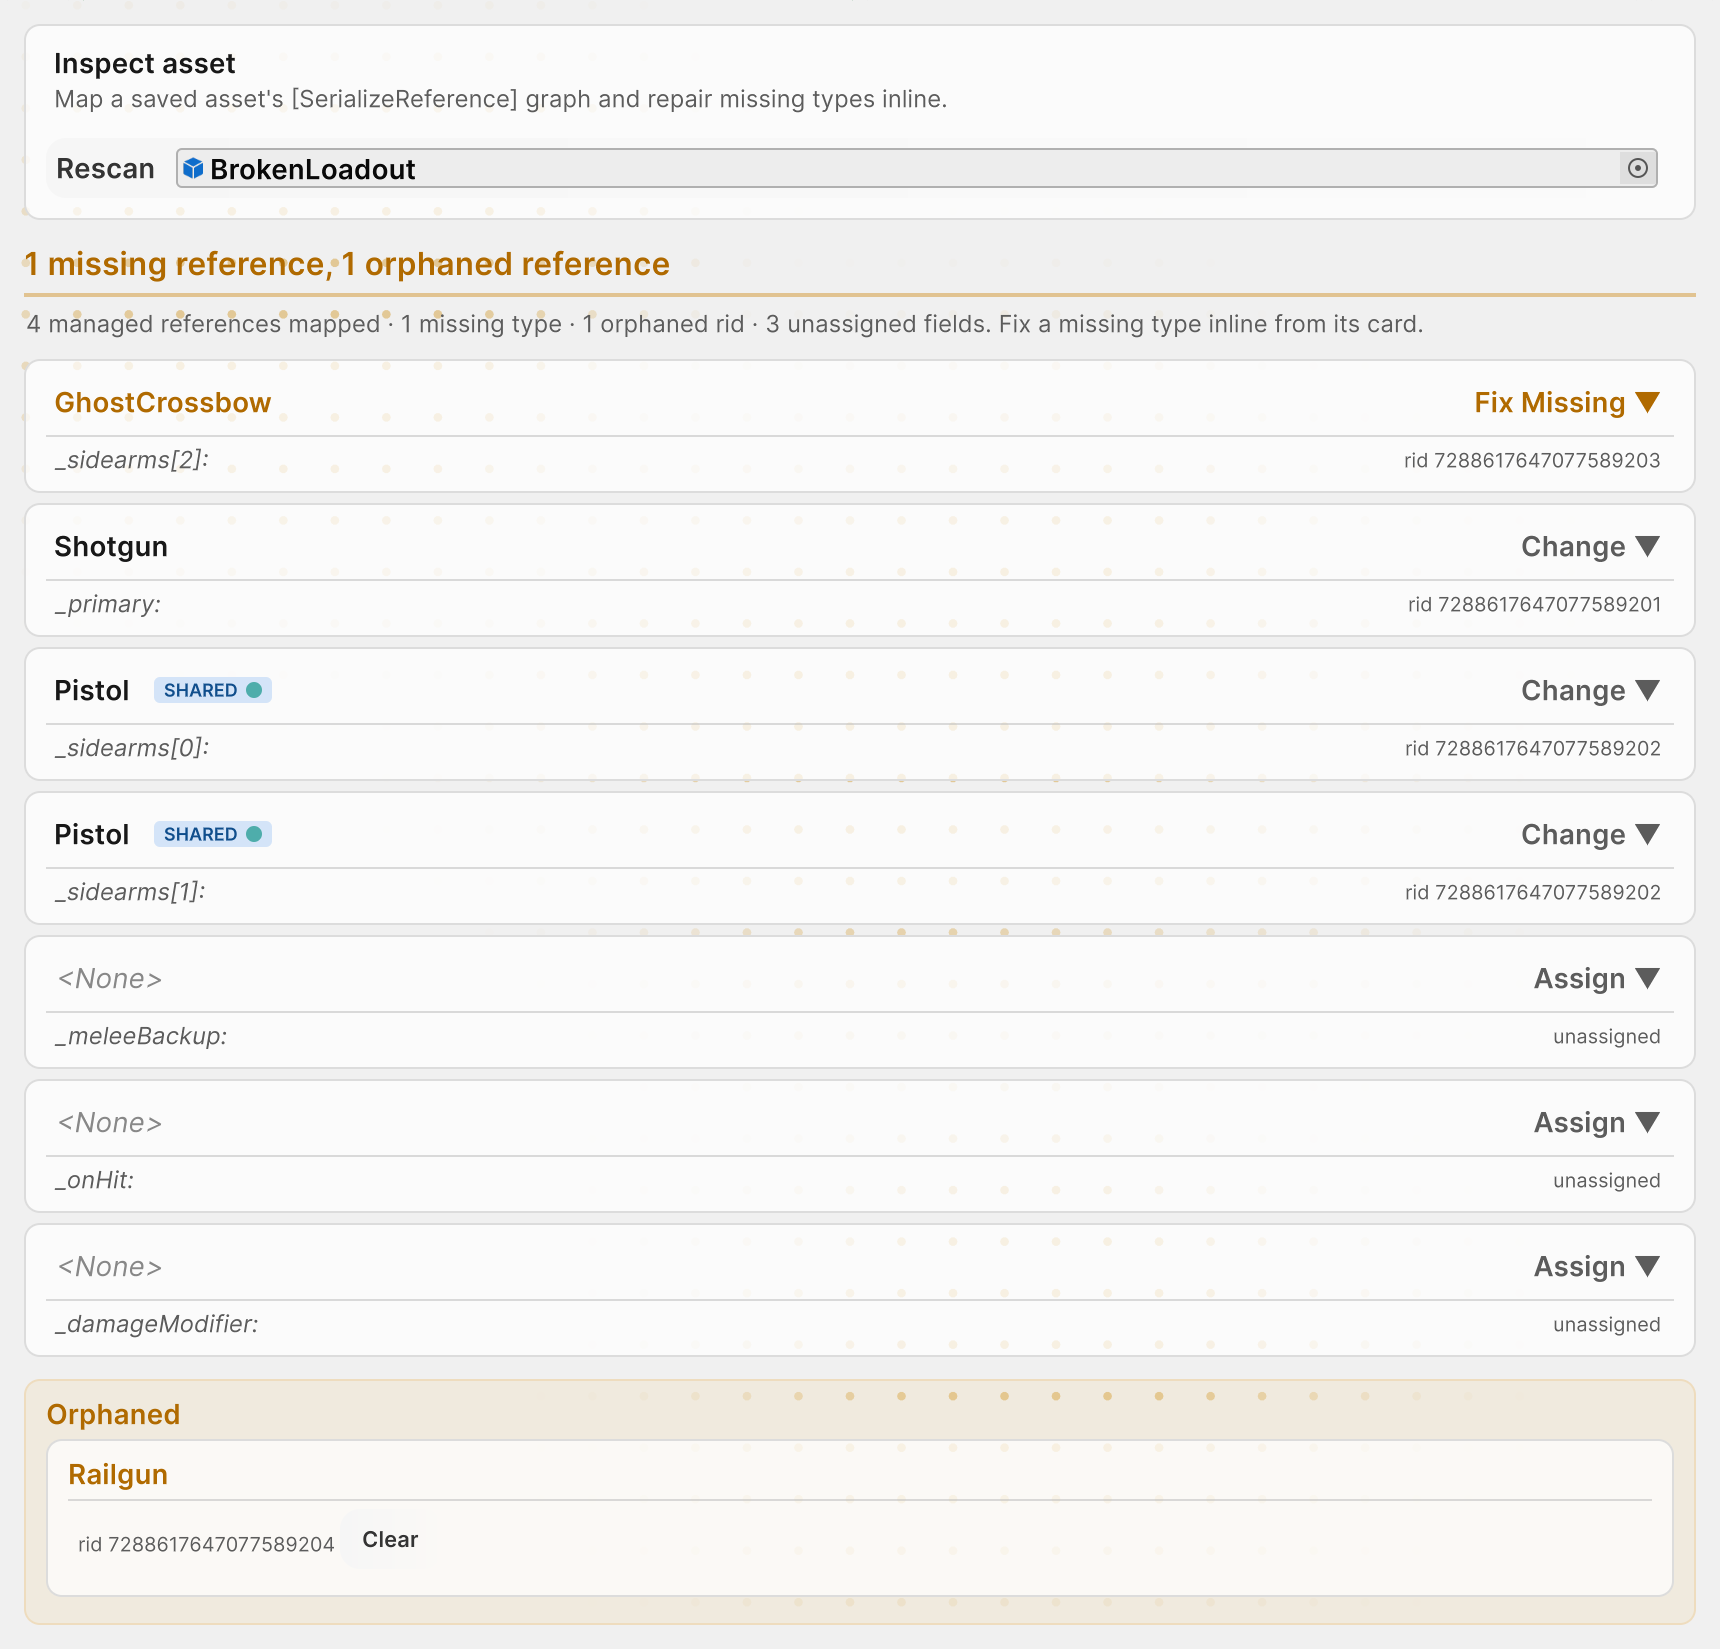The height and width of the screenshot is (1649, 1720).
Task: Open Assign dropdown for _onHit
Action: coord(1597,1122)
